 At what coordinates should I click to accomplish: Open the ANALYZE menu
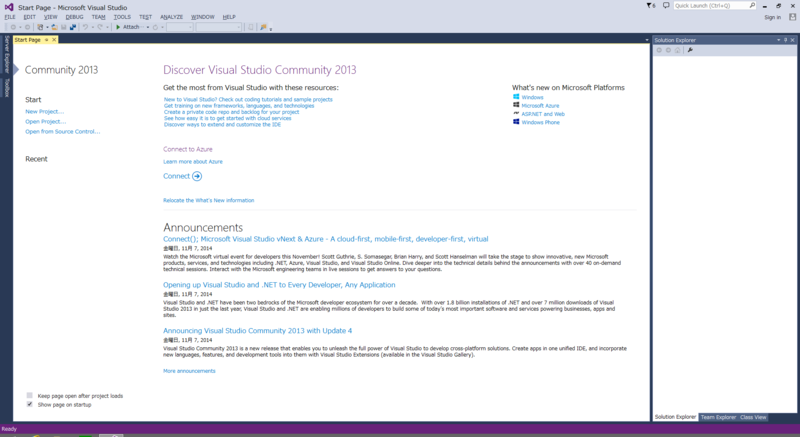pos(171,17)
